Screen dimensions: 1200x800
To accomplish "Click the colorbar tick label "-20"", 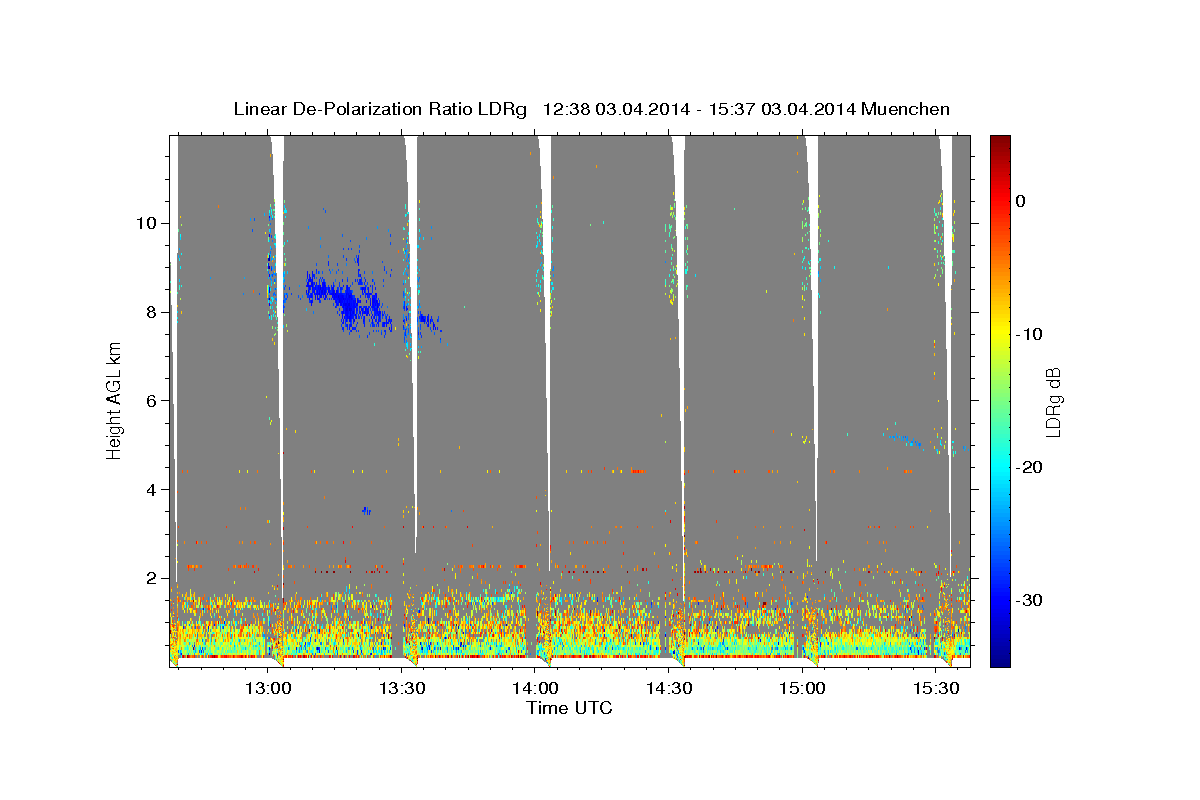I will [1029, 467].
